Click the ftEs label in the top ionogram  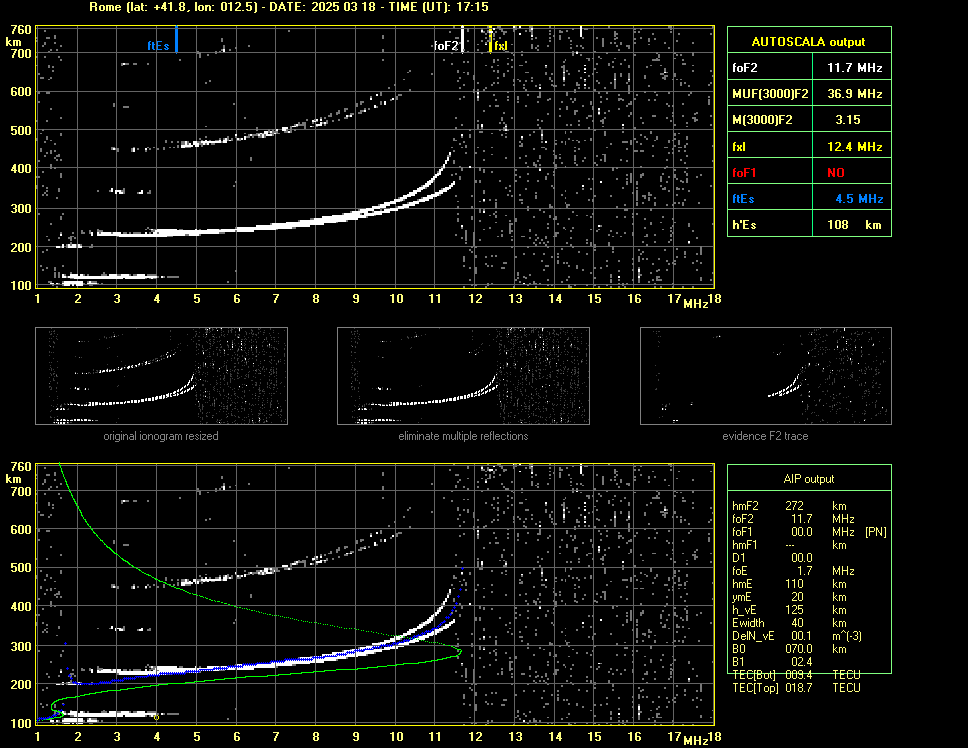coord(158,46)
